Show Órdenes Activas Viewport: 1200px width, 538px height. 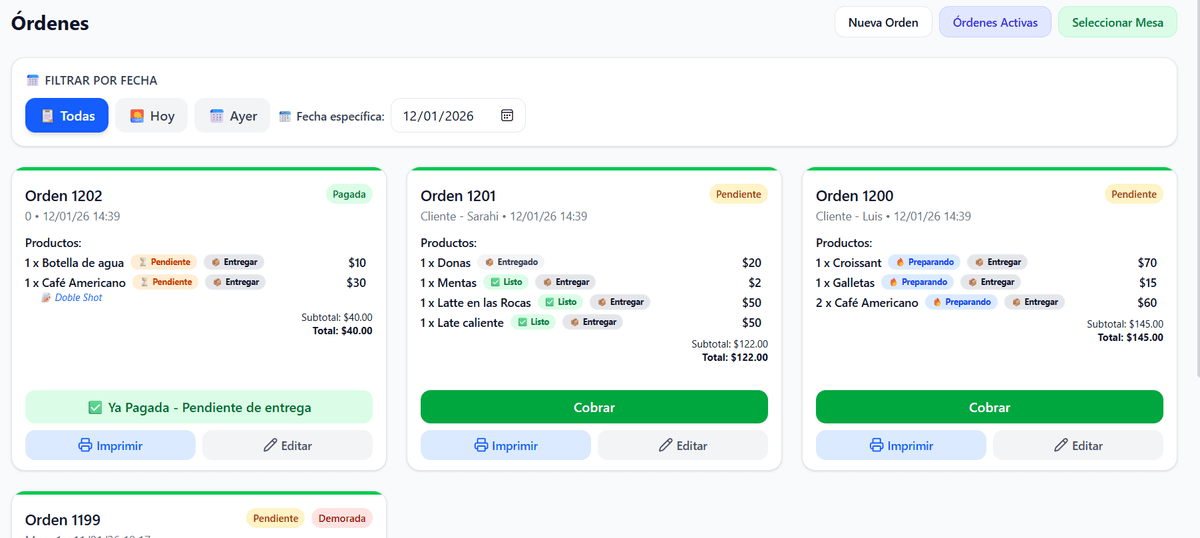(994, 23)
